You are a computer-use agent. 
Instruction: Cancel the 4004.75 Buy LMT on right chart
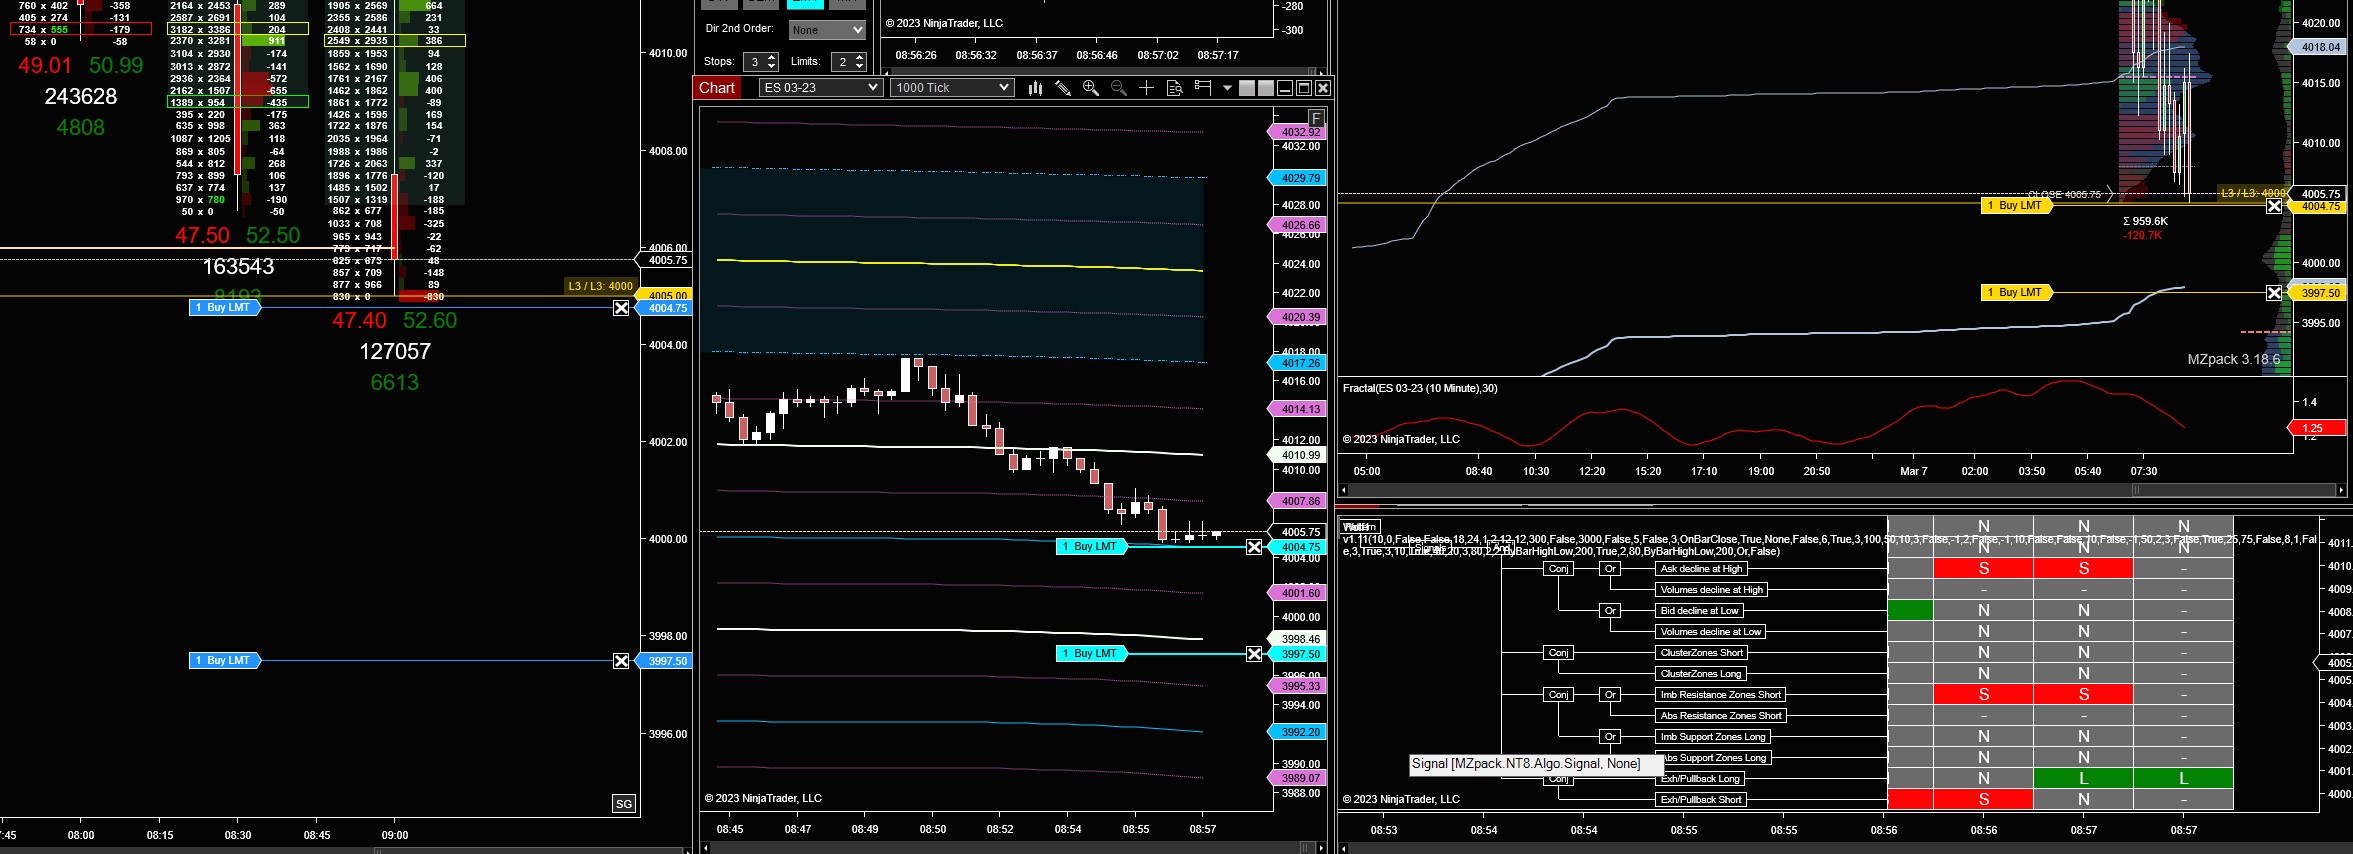point(2274,206)
